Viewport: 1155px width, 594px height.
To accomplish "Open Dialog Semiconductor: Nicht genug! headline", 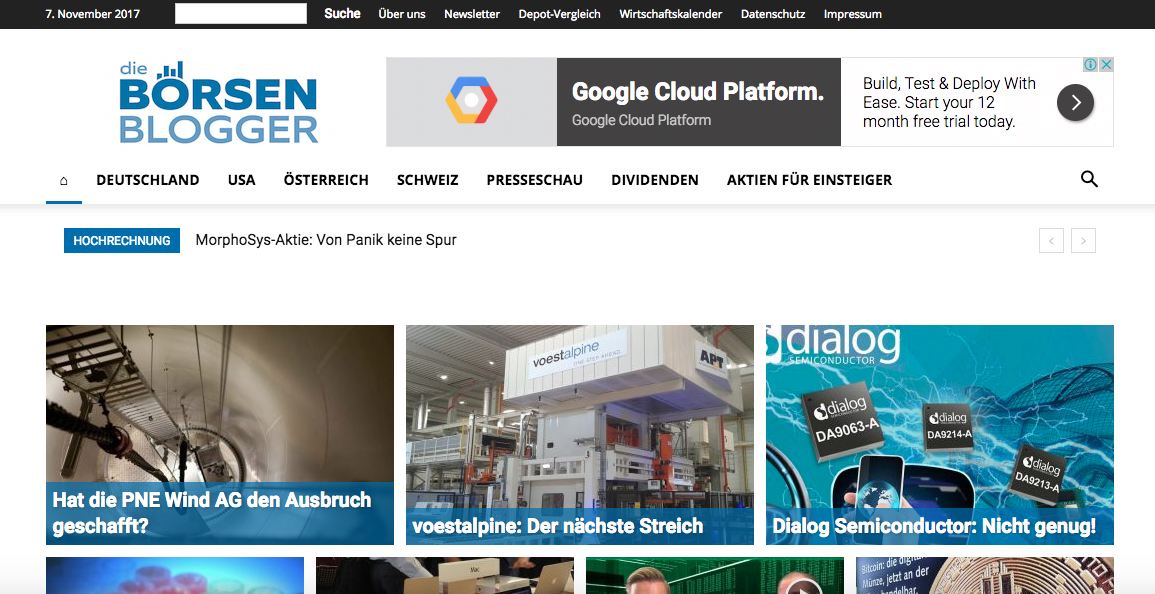I will [934, 526].
